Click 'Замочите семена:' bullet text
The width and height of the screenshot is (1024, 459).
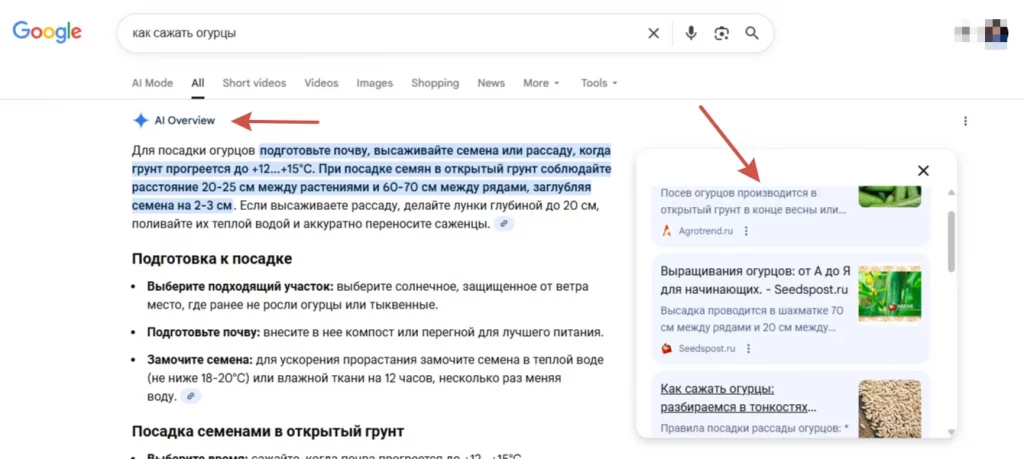[x=200, y=360]
